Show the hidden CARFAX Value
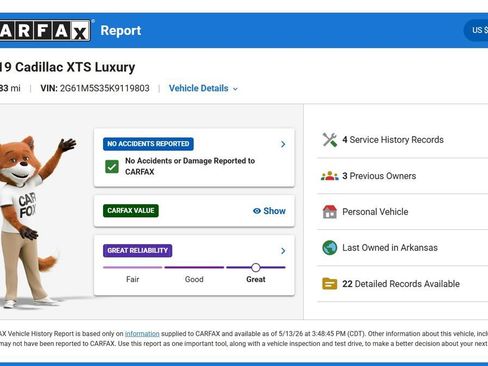This screenshot has height=366, width=488. (x=269, y=211)
